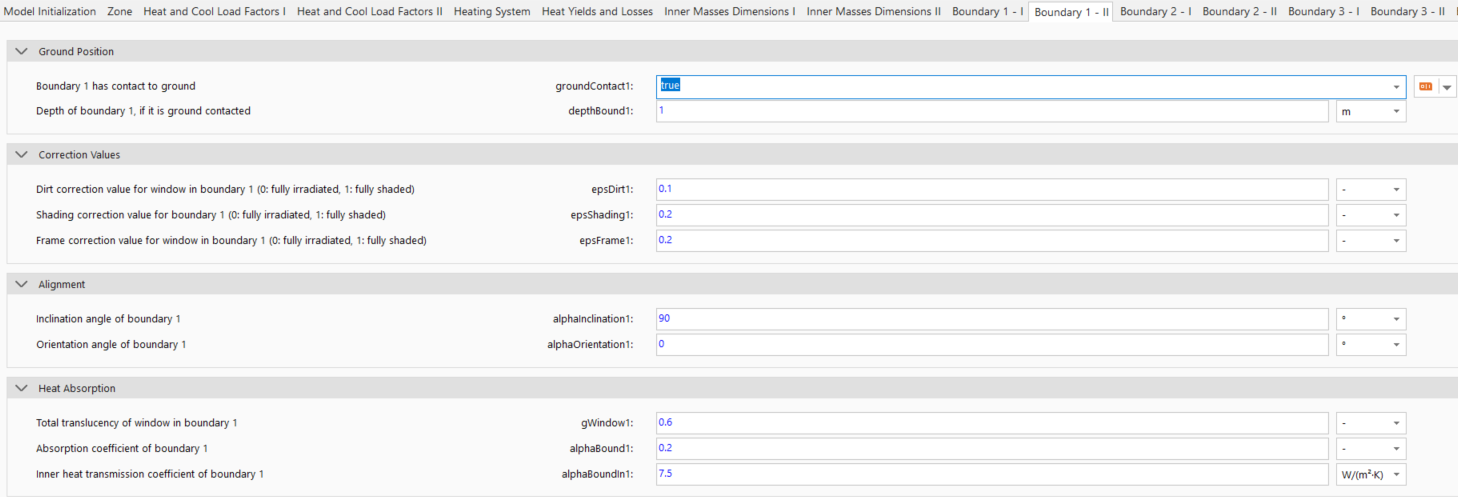Open the degree unit dropdown for alphaOrientation1
This screenshot has width=1458, height=497.
tap(1371, 344)
